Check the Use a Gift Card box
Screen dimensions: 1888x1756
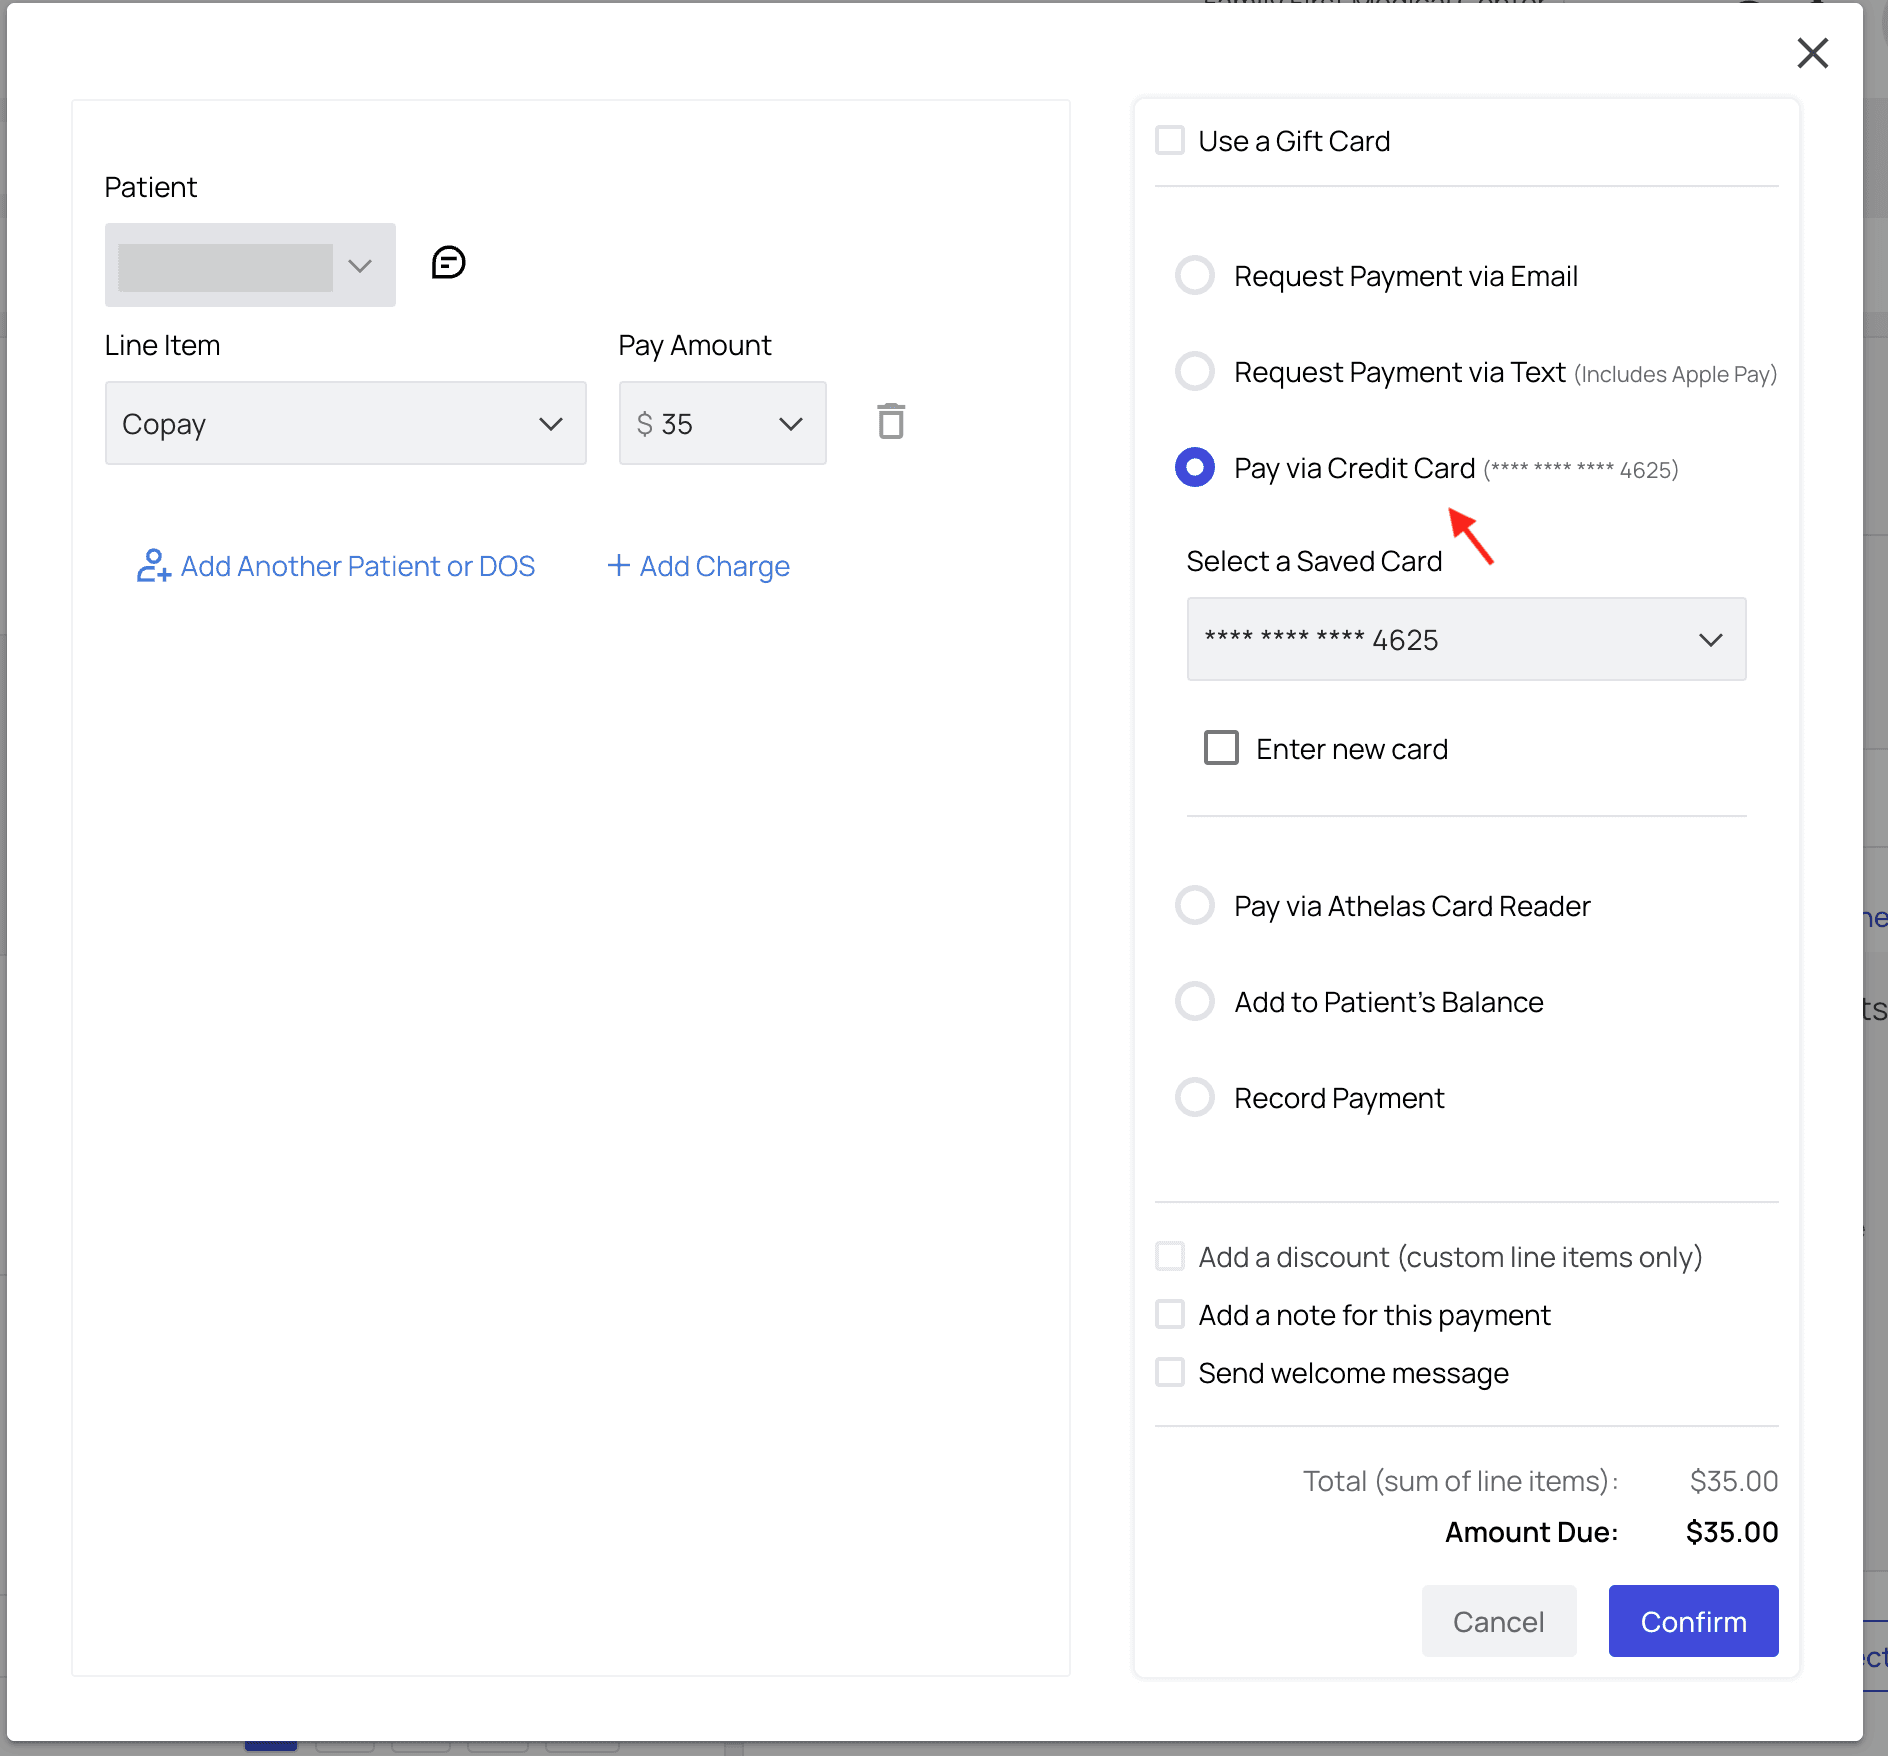tap(1170, 141)
